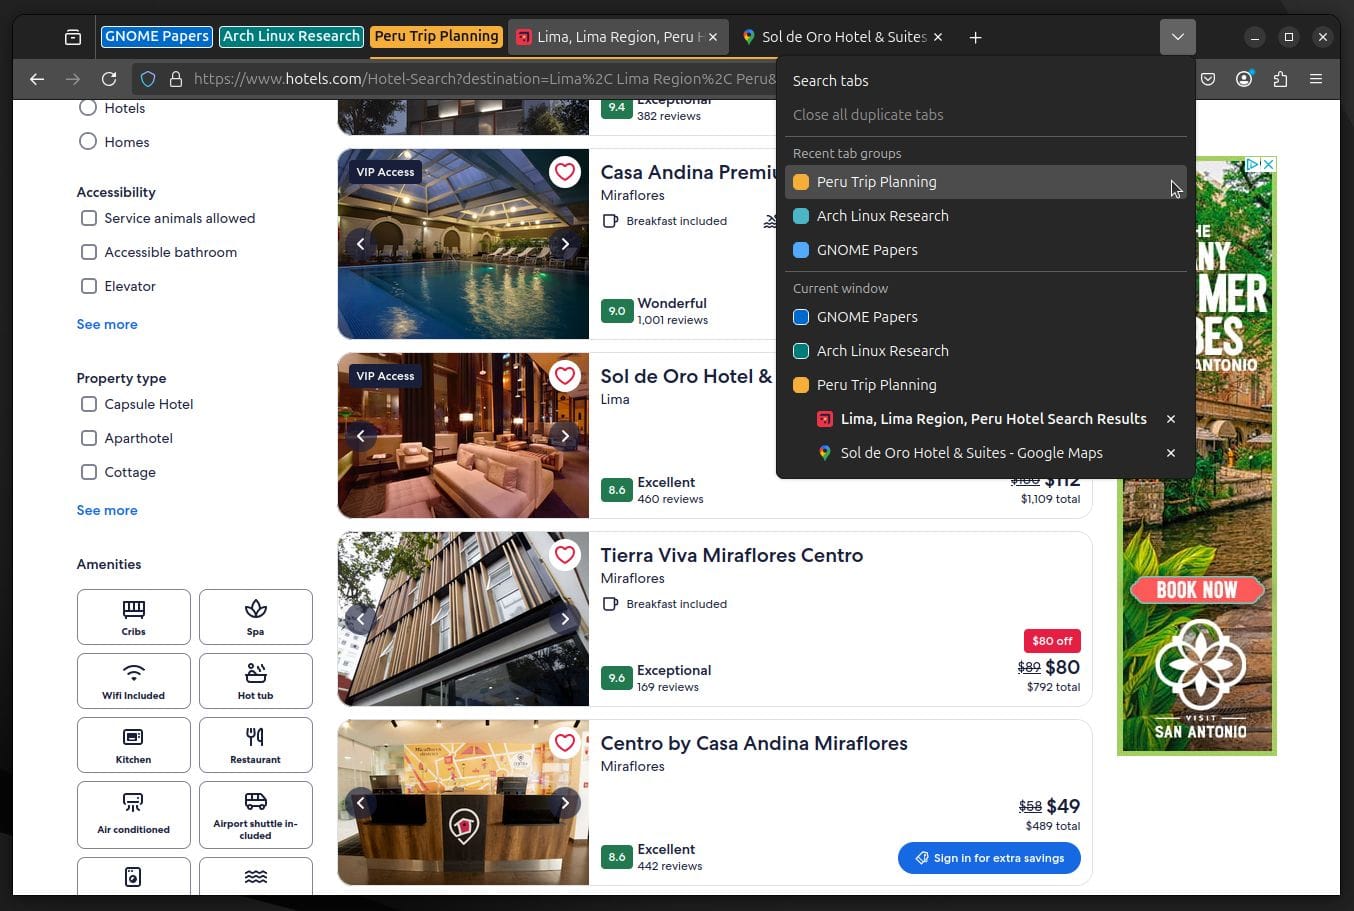The image size is (1354, 911).
Task: Select Arch Linux Research in recent tab groups
Action: pyautogui.click(x=882, y=216)
